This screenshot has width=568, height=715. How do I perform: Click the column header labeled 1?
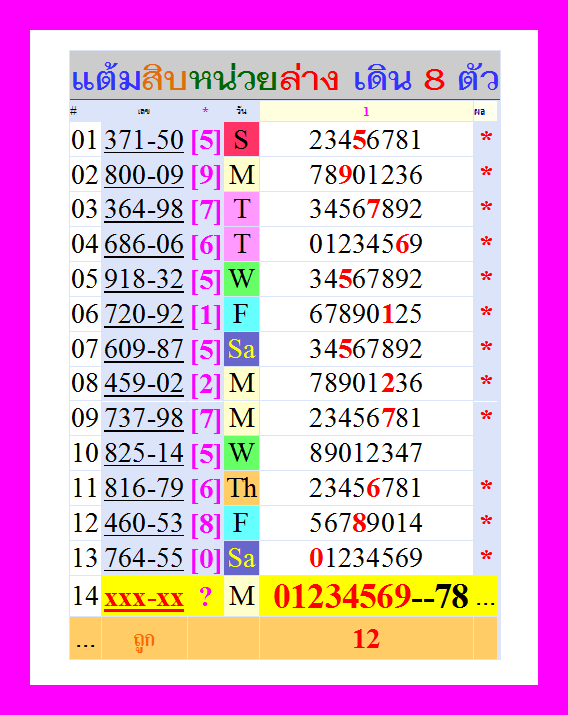click(366, 111)
